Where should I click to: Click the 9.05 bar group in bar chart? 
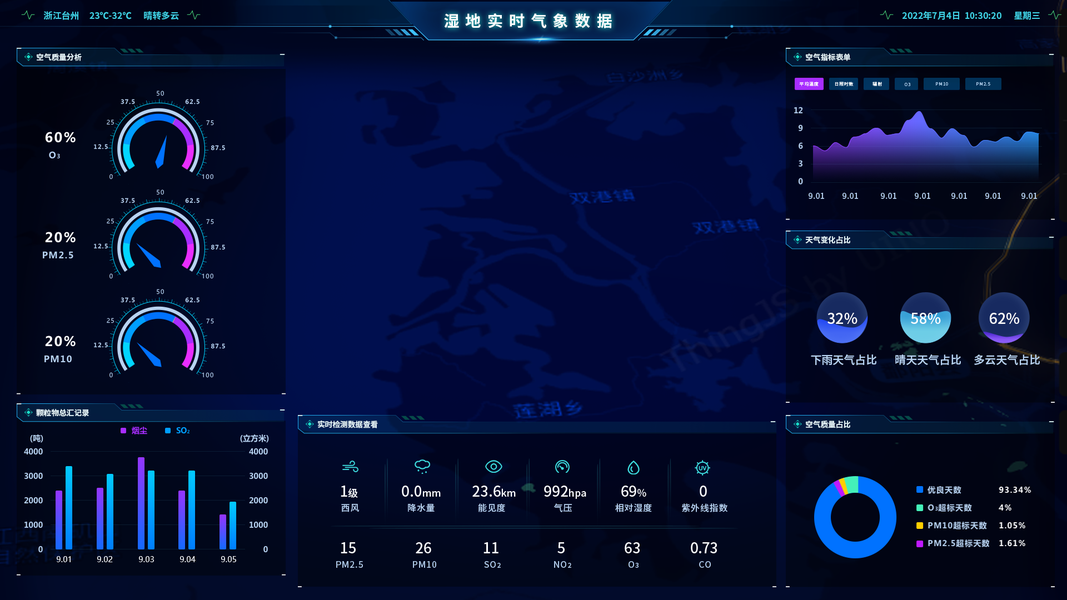pos(228,524)
